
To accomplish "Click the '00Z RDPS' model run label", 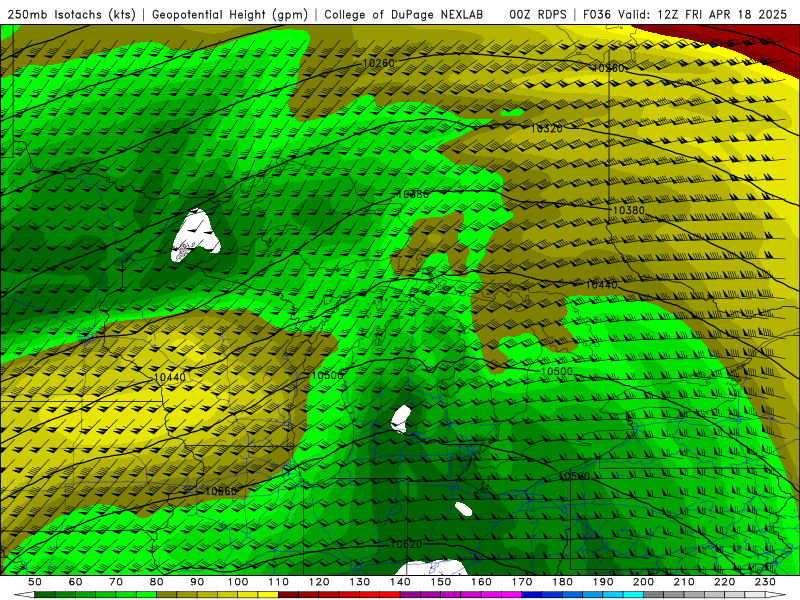I will [538, 15].
